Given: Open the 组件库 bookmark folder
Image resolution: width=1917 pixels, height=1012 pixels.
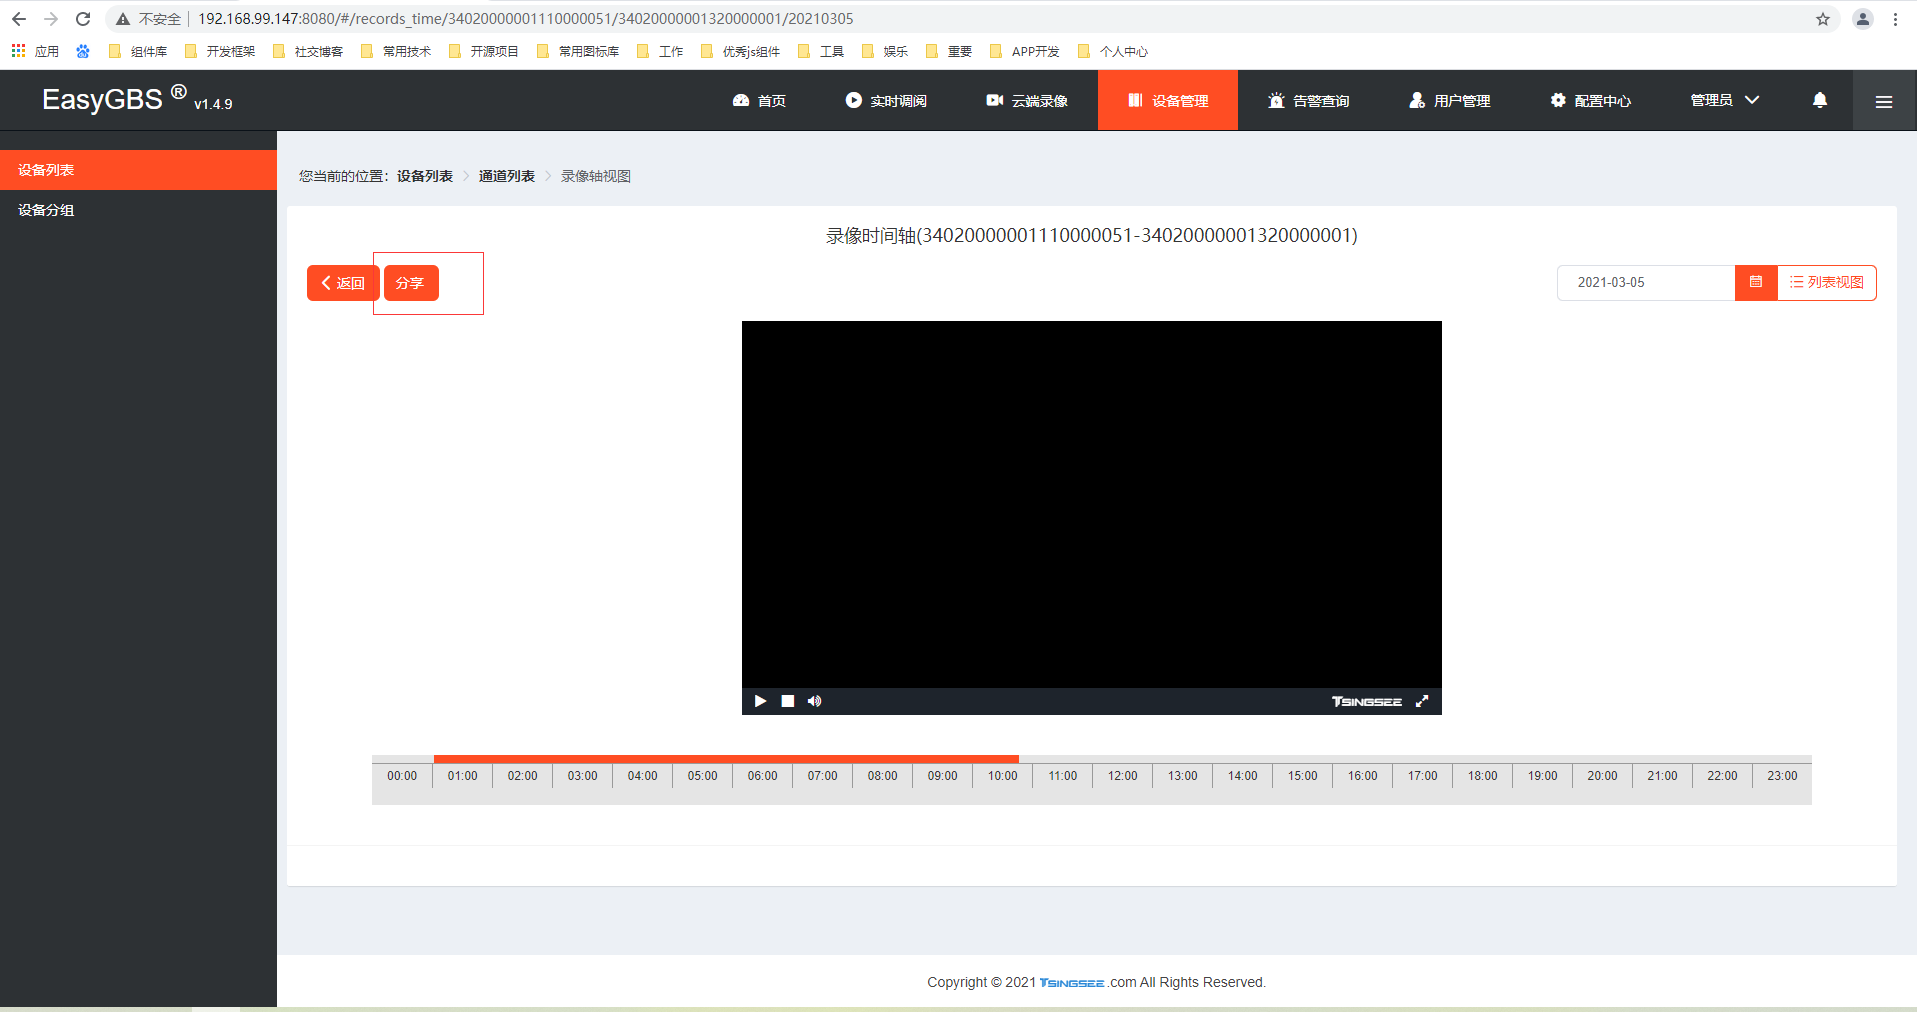Looking at the screenshot, I should click(x=138, y=51).
